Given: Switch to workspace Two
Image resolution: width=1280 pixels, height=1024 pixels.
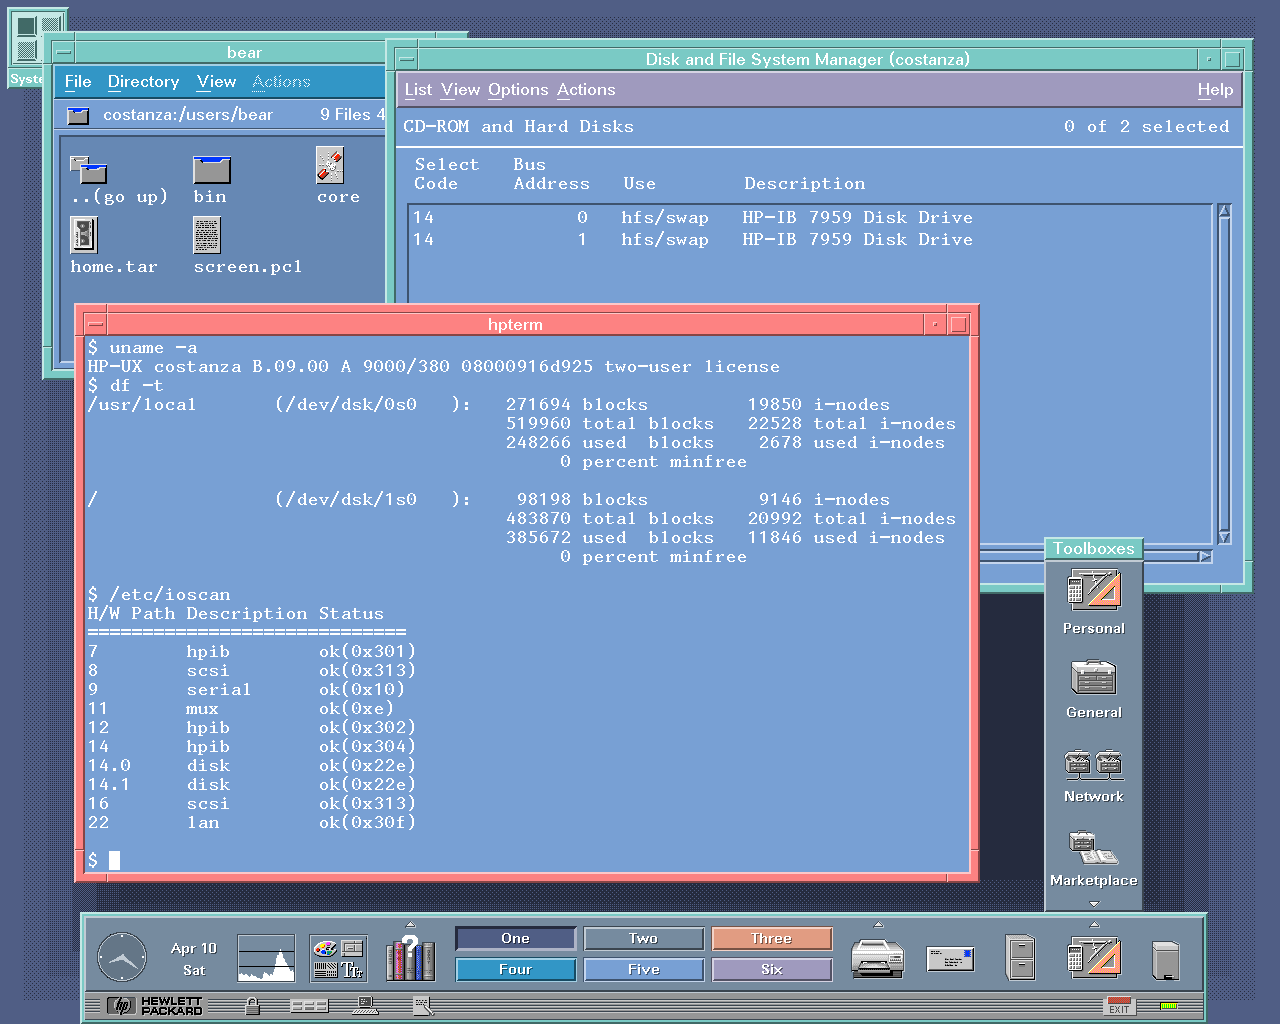Looking at the screenshot, I should point(644,938).
